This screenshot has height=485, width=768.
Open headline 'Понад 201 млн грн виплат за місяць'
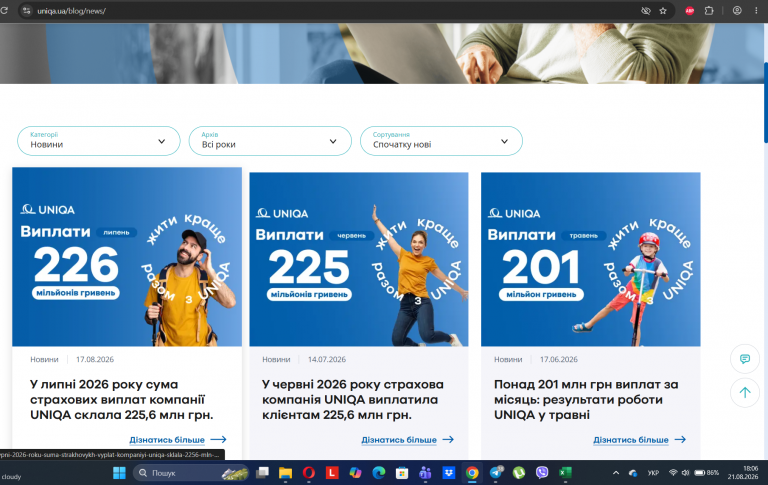click(586, 399)
